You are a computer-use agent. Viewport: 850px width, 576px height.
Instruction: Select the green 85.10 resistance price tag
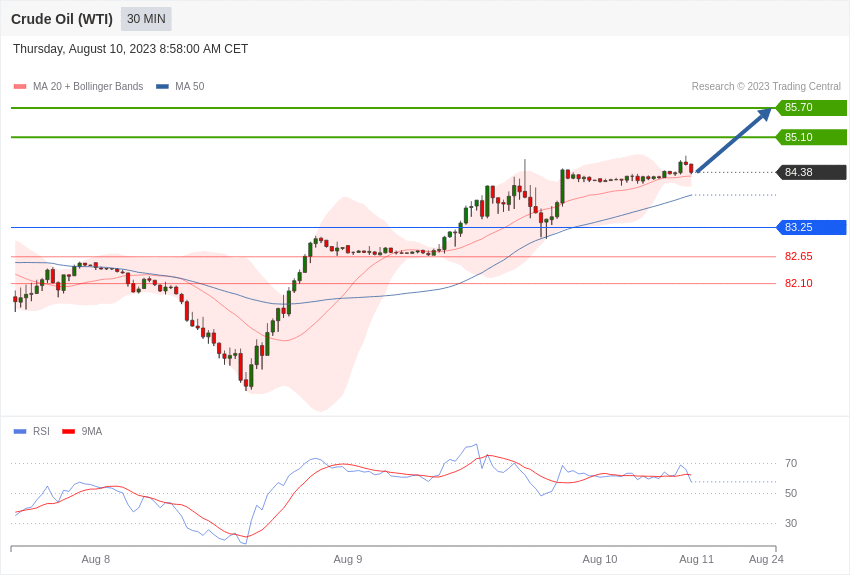[811, 137]
